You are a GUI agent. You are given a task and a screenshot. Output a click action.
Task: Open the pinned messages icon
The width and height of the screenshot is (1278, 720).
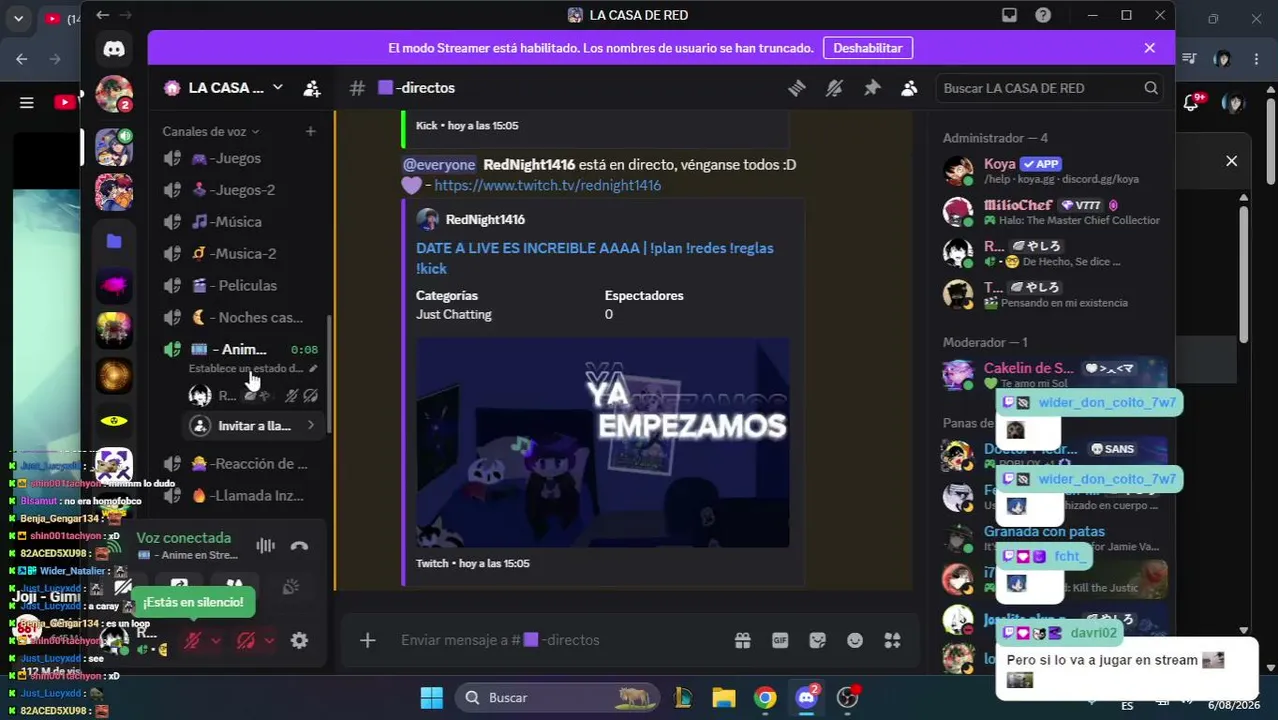point(872,88)
